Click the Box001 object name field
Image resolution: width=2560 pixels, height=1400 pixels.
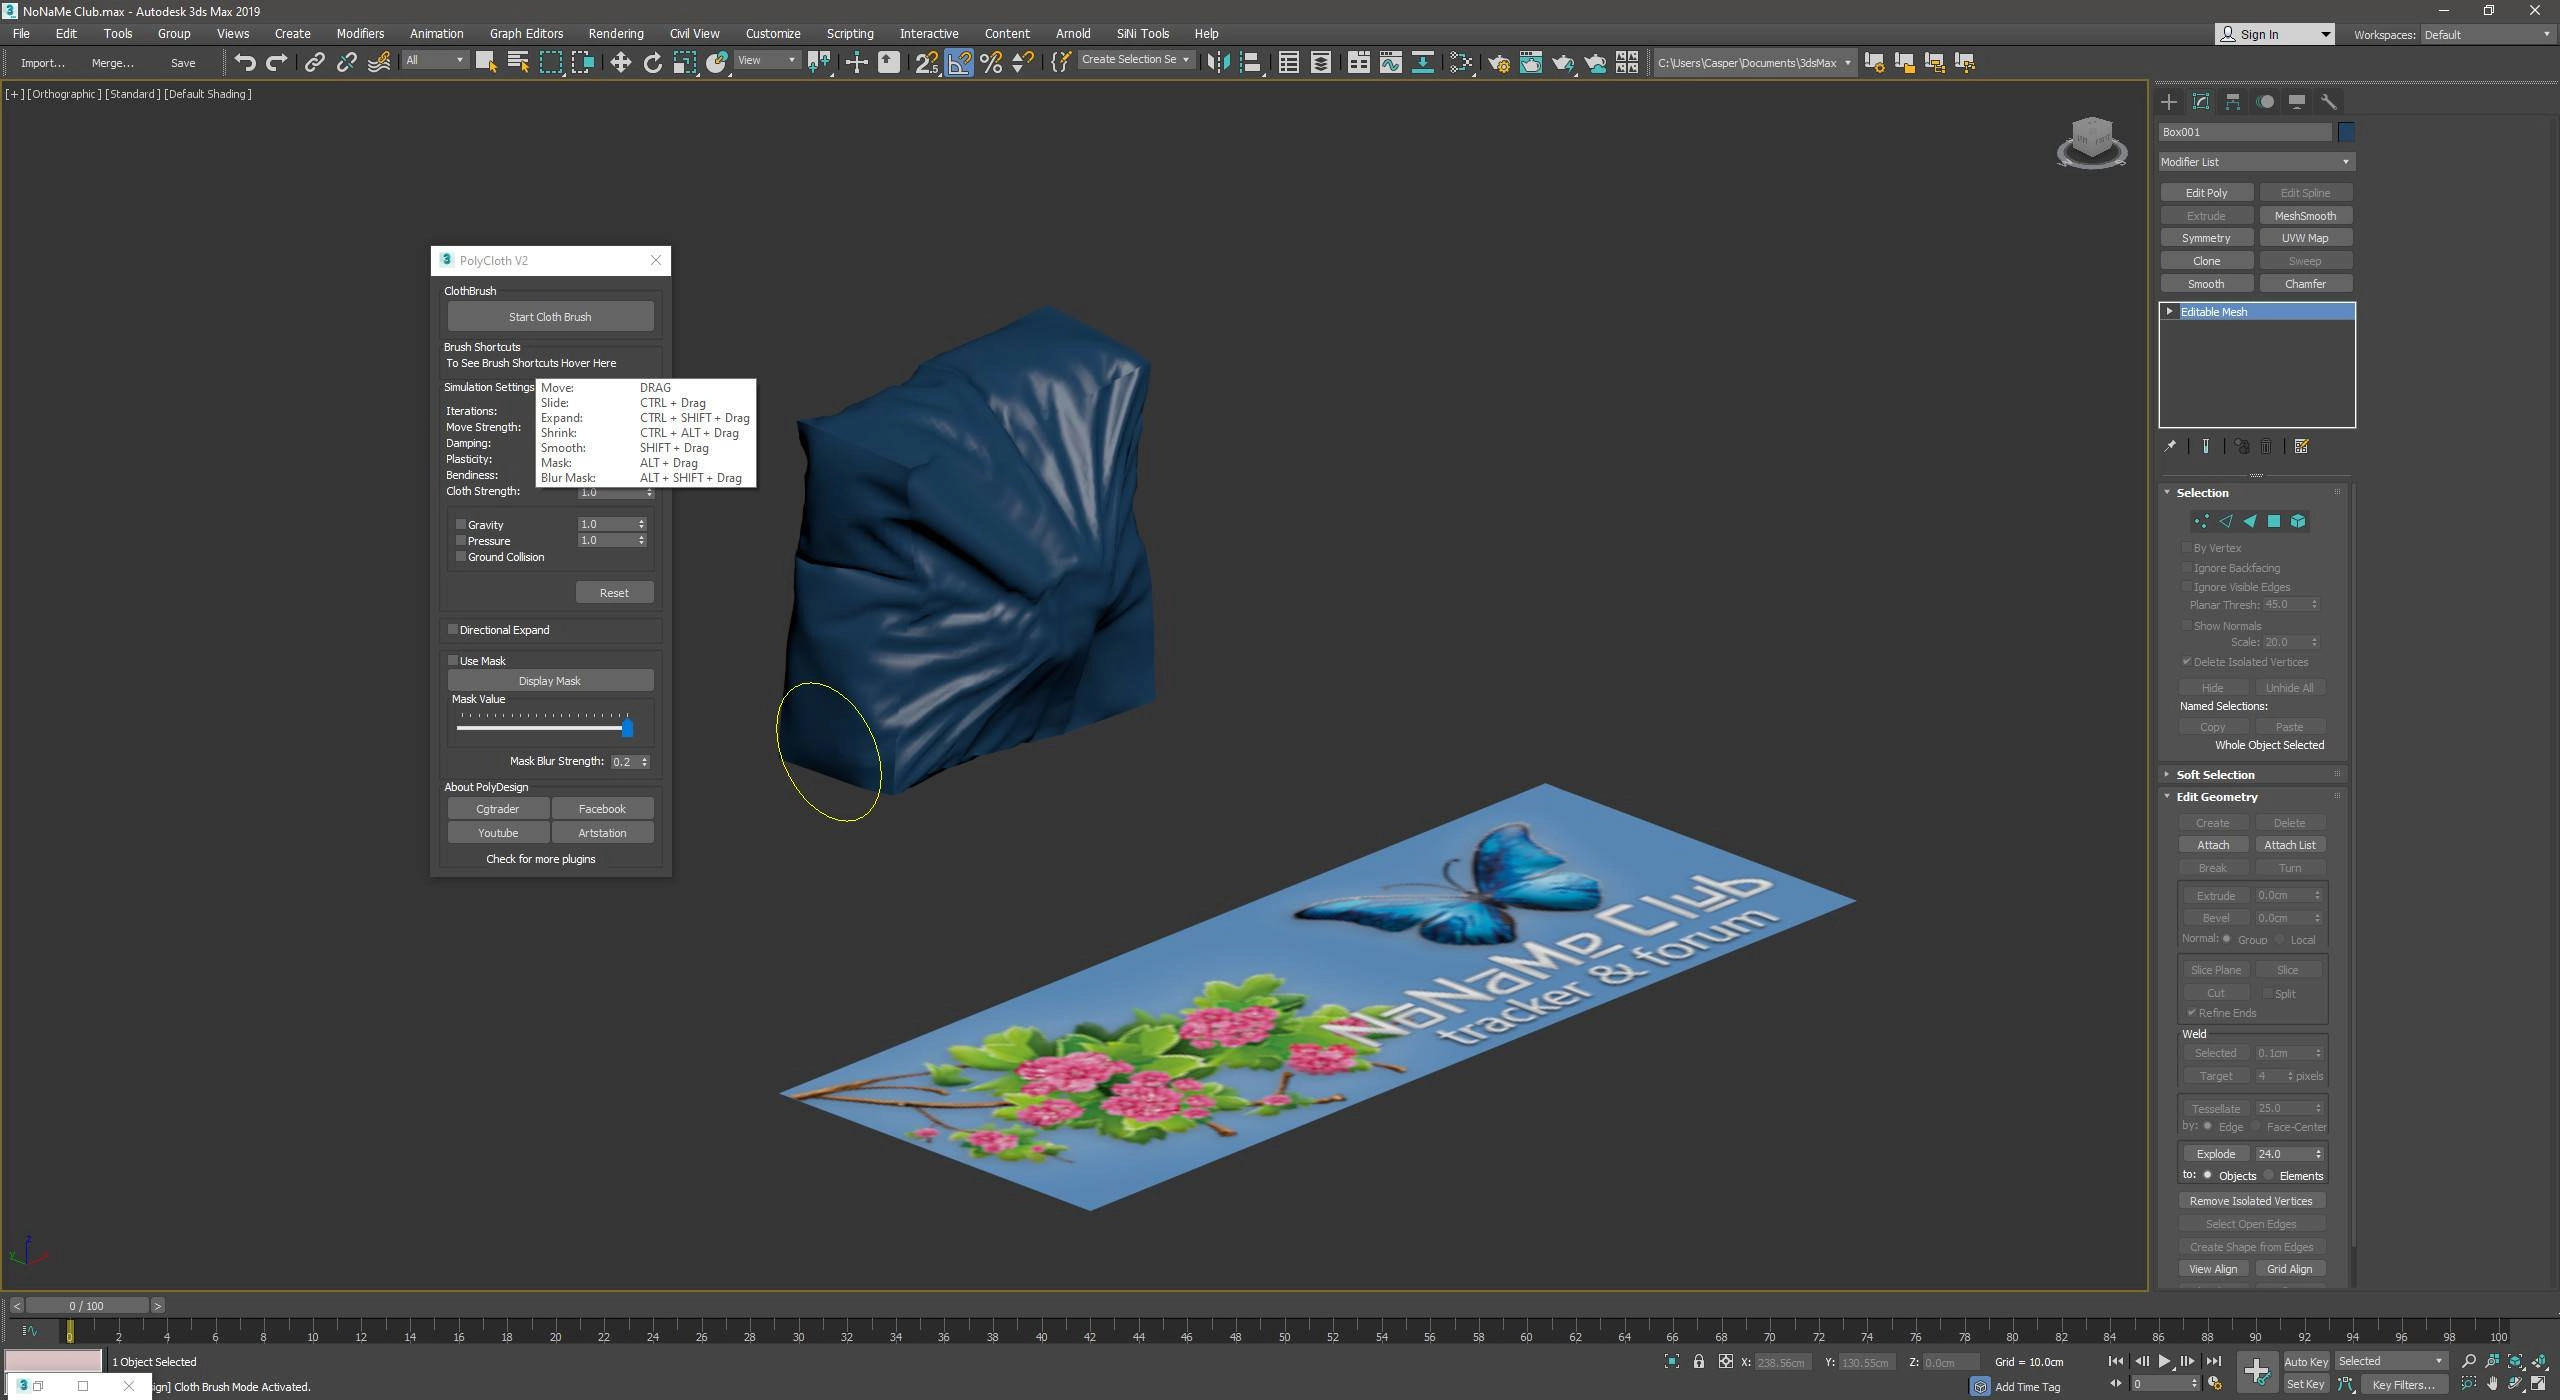(x=2245, y=131)
